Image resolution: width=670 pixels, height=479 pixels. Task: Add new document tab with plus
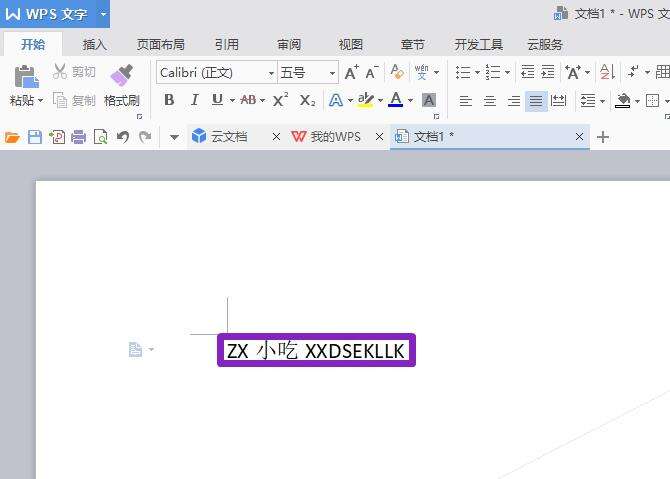click(603, 137)
